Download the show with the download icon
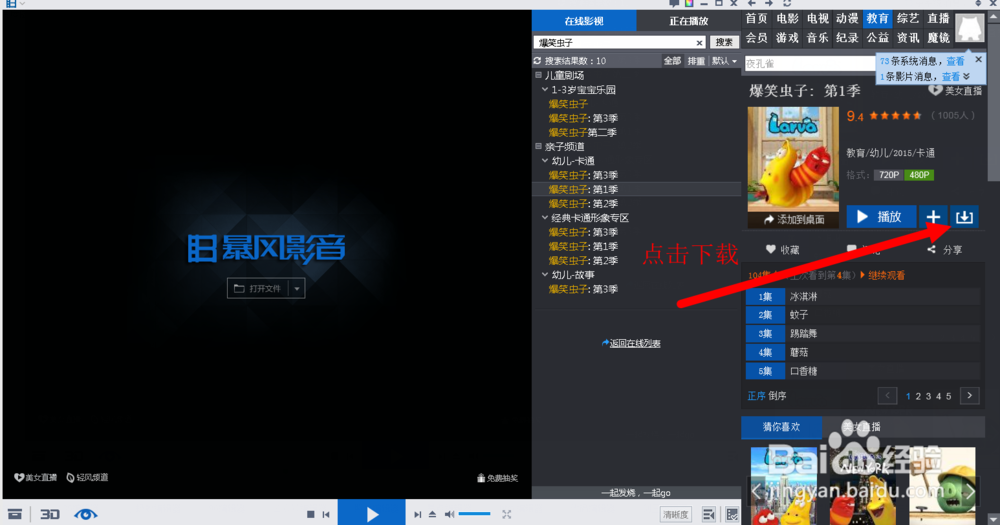Viewport: 1000px width, 525px height. [x=964, y=217]
